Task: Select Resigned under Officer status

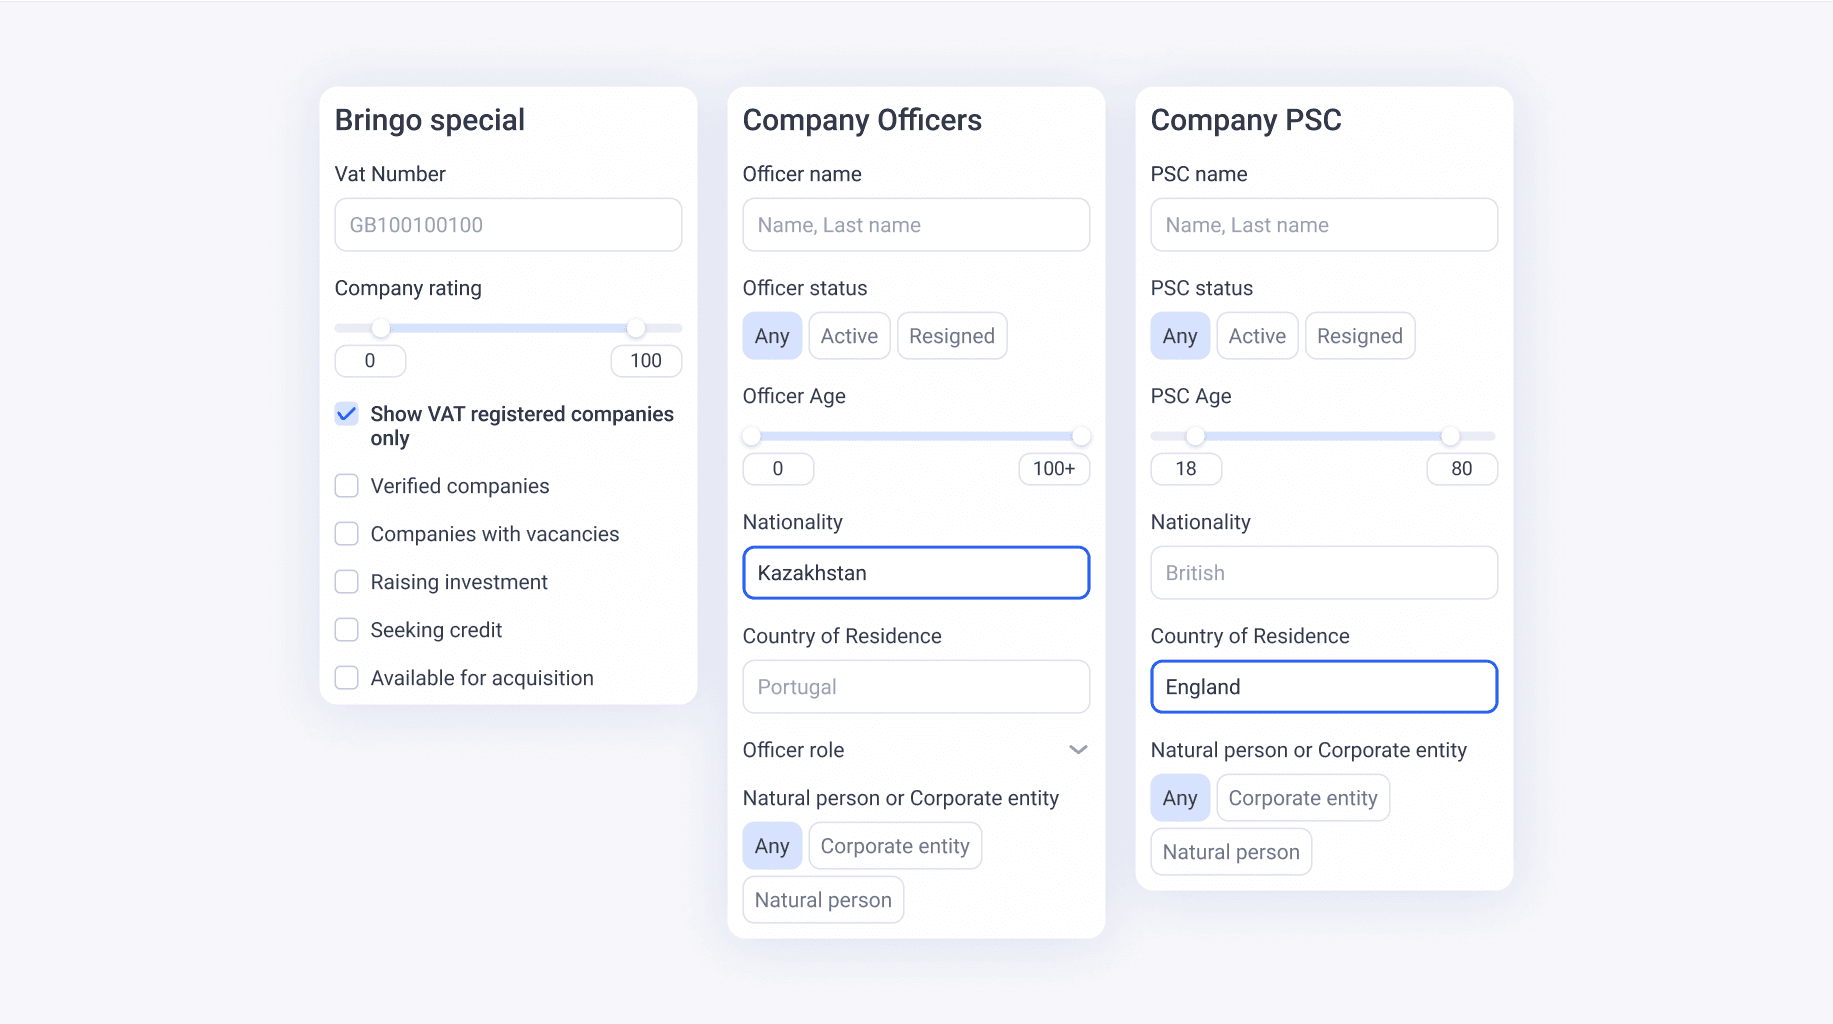Action: [951, 336]
